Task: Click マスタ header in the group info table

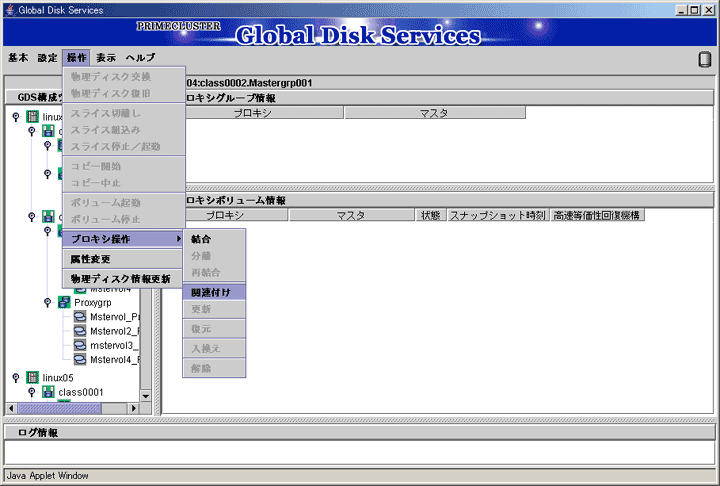Action: (x=434, y=113)
